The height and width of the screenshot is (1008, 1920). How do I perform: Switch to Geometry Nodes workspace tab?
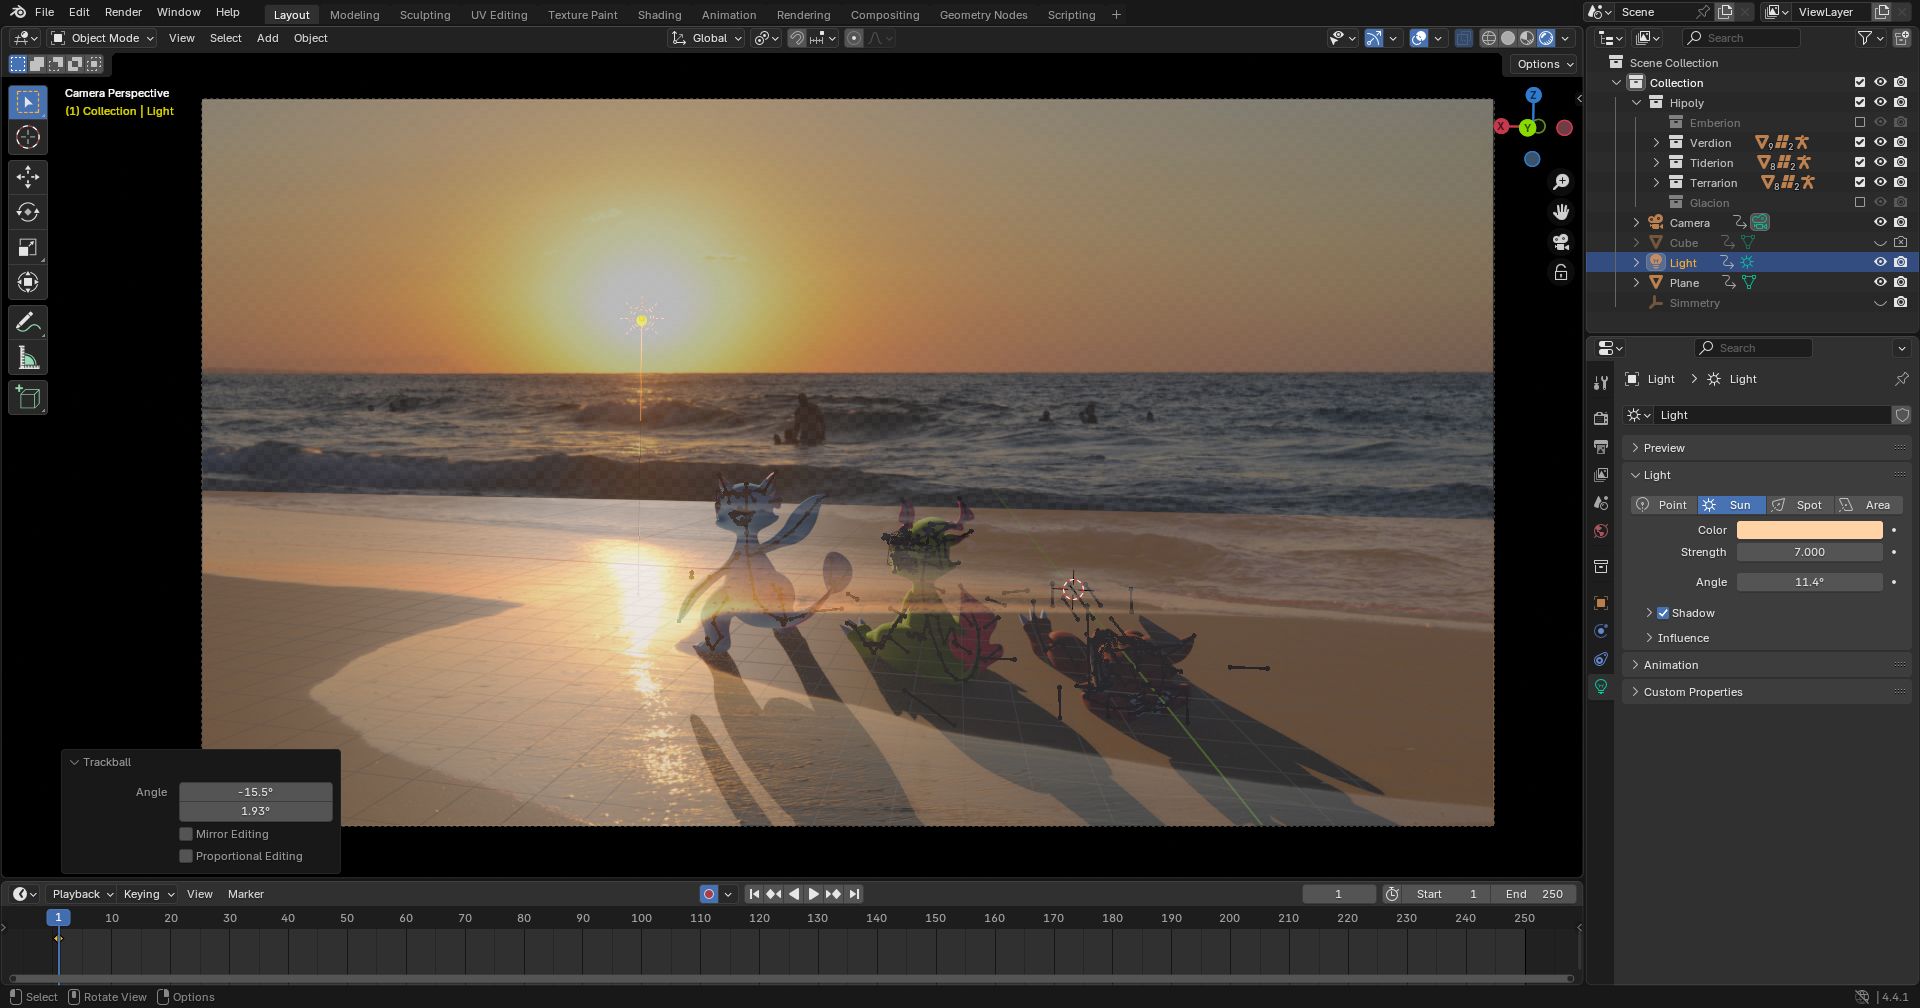(983, 15)
